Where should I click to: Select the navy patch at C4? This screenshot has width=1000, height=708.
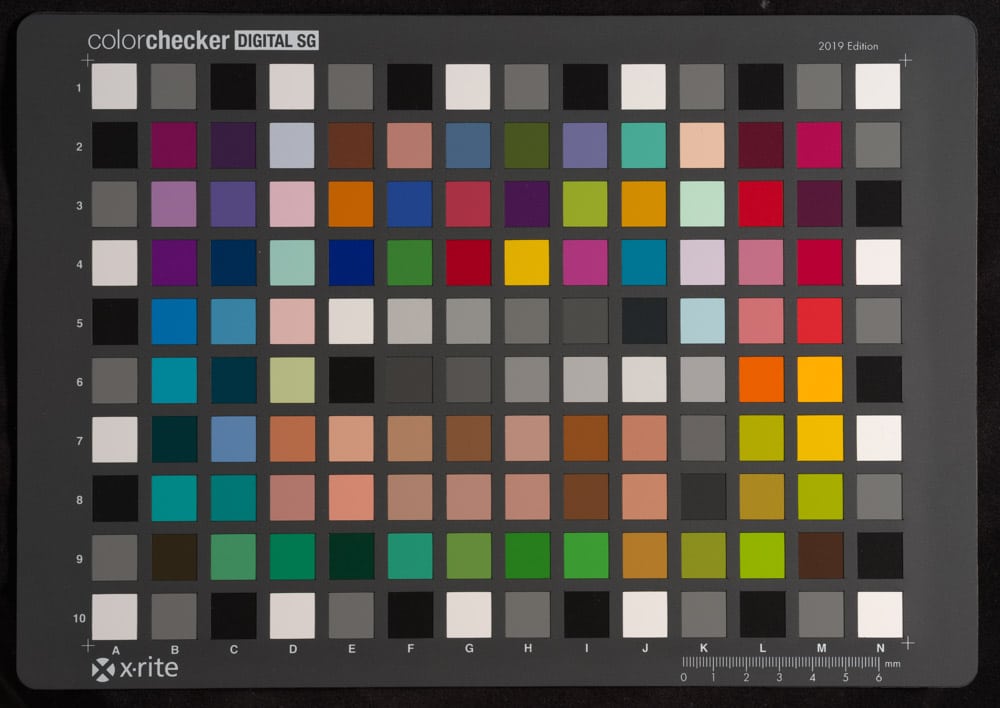pos(233,263)
